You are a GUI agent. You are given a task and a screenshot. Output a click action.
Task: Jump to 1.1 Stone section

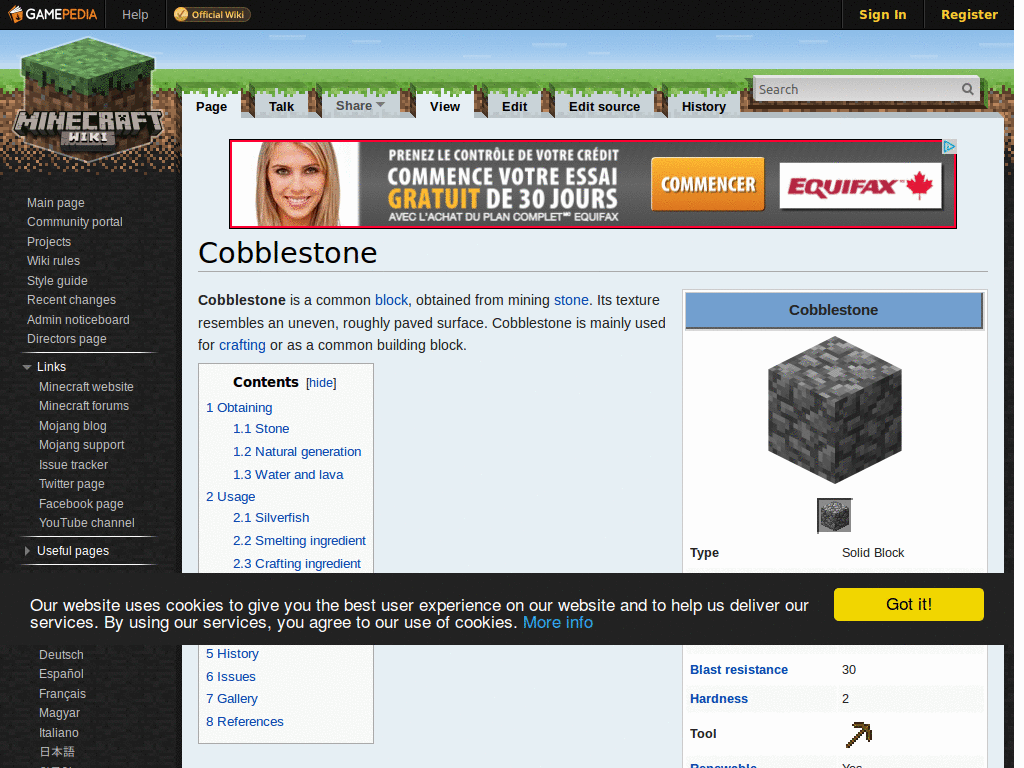pos(261,428)
